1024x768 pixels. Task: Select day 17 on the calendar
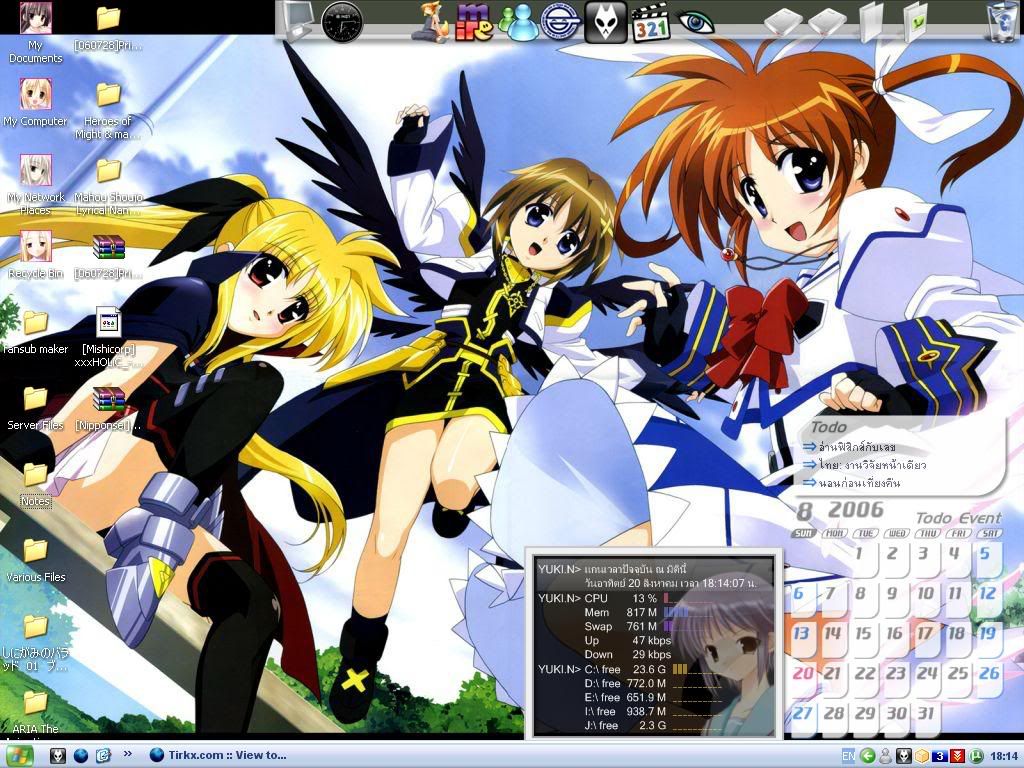tap(924, 633)
